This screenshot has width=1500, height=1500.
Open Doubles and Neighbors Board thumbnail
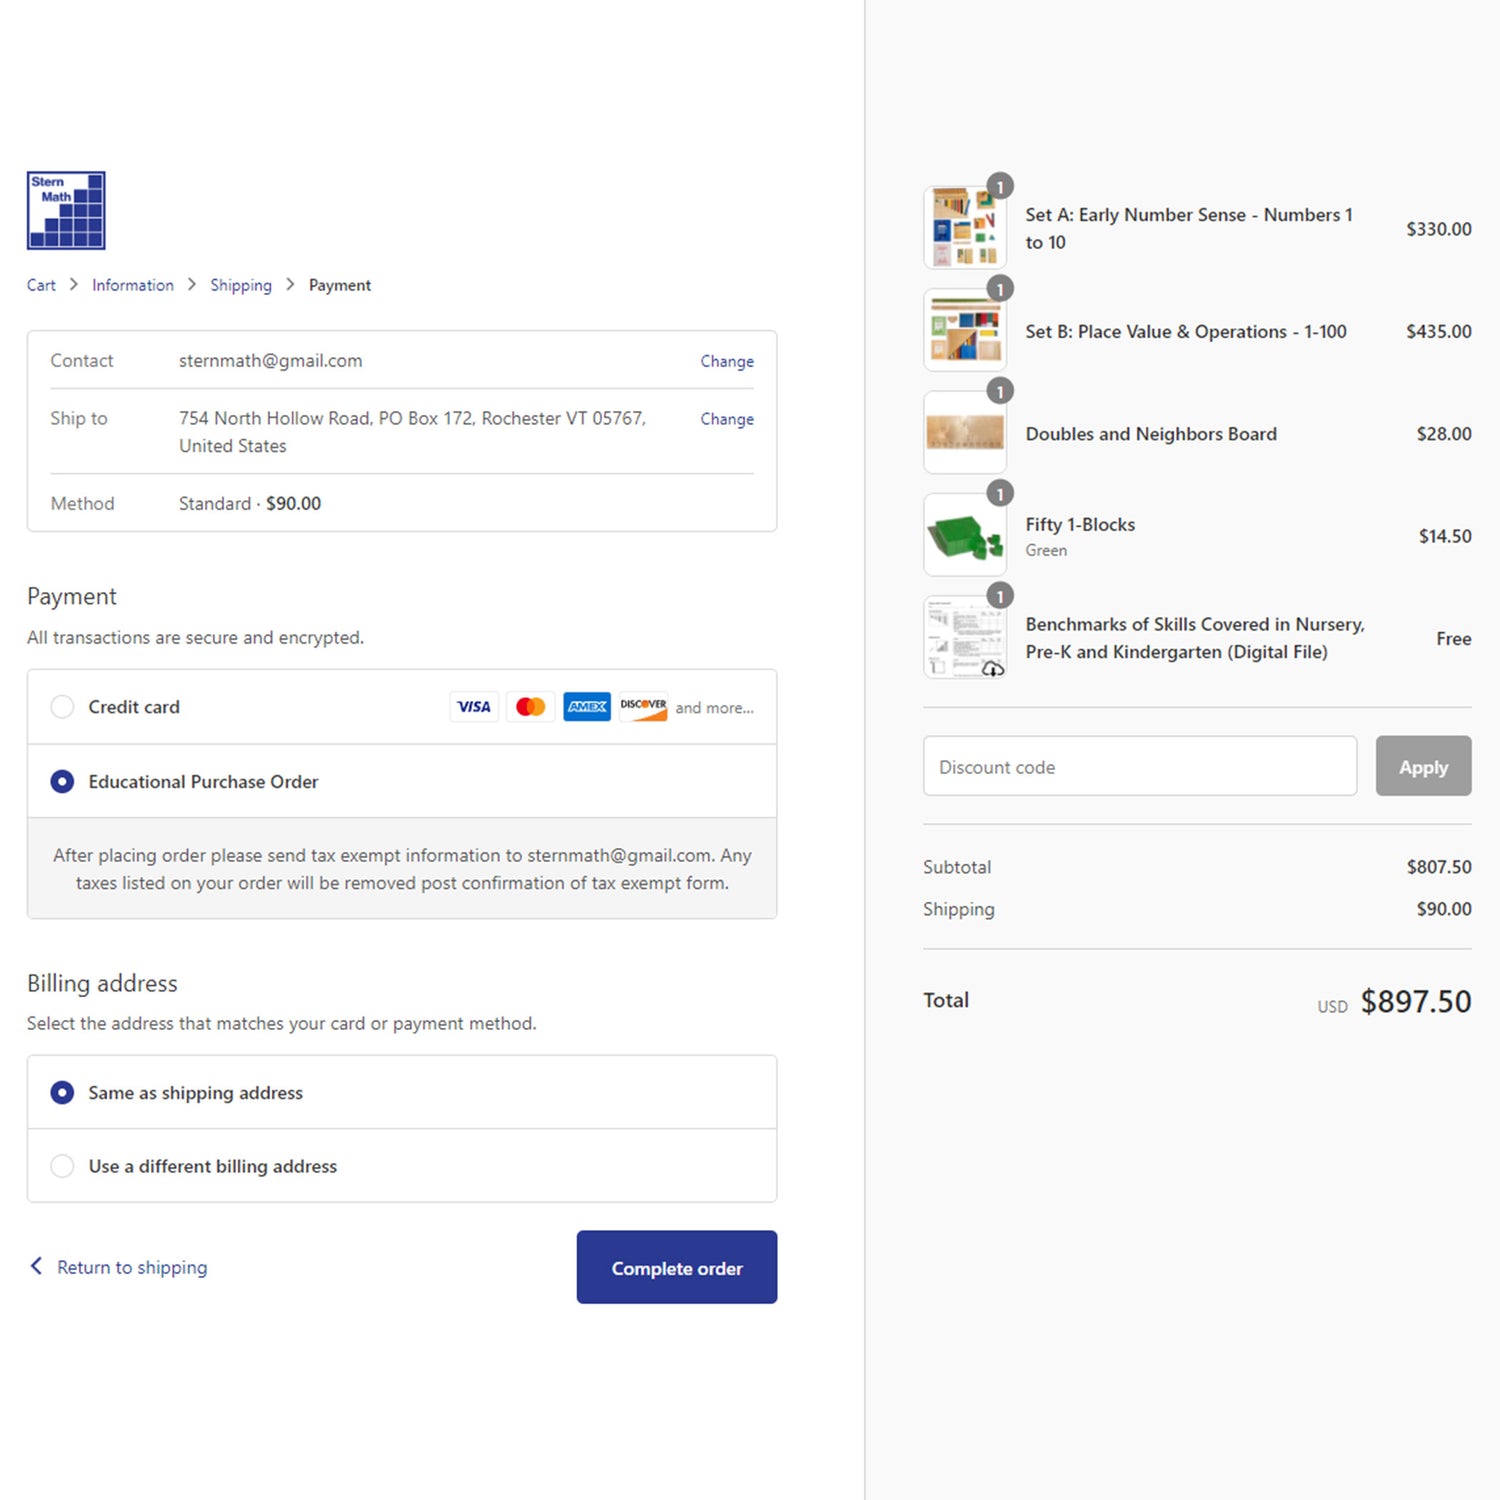click(965, 433)
